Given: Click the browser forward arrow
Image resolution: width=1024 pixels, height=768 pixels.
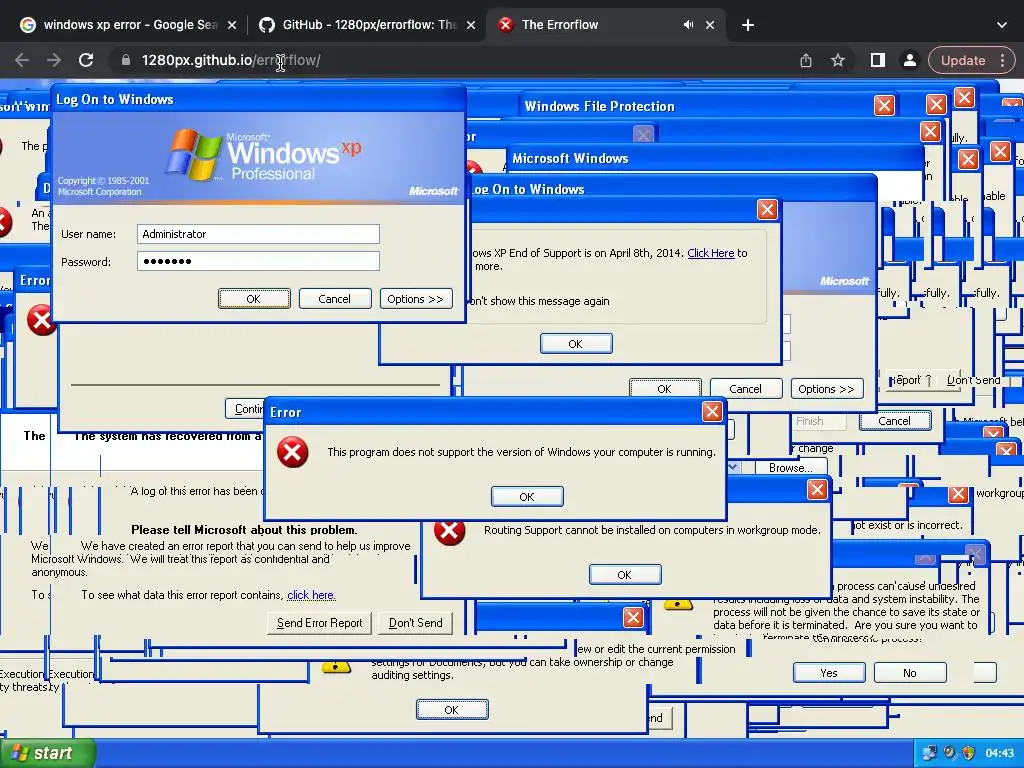Looking at the screenshot, I should pyautogui.click(x=54, y=60).
